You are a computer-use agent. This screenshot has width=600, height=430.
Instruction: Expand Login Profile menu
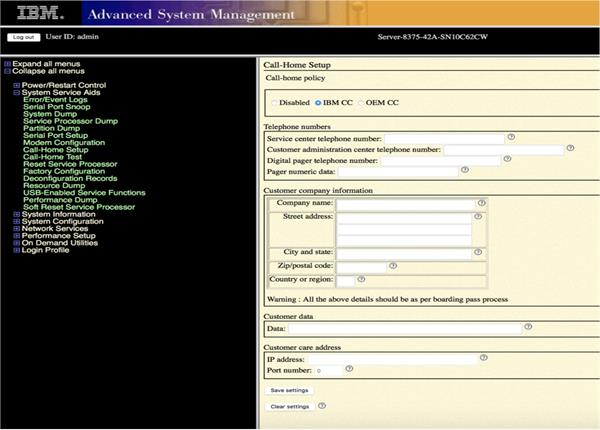coord(16,250)
